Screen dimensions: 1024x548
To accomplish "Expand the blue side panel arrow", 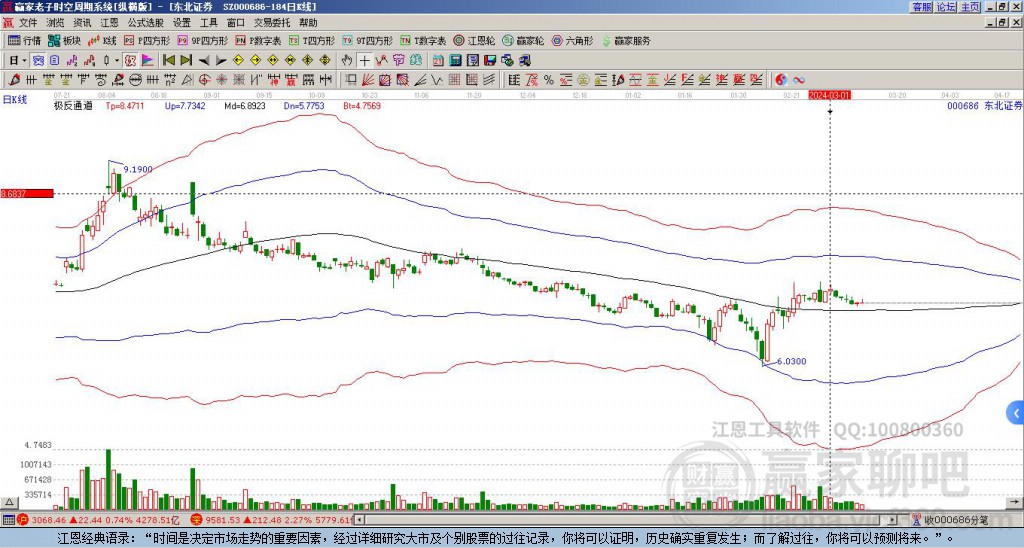I will click(x=1016, y=413).
